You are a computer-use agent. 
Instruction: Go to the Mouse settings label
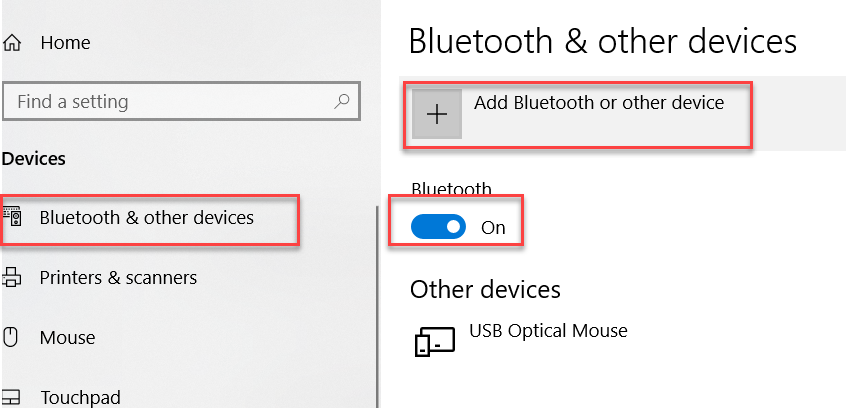pyautogui.click(x=67, y=337)
